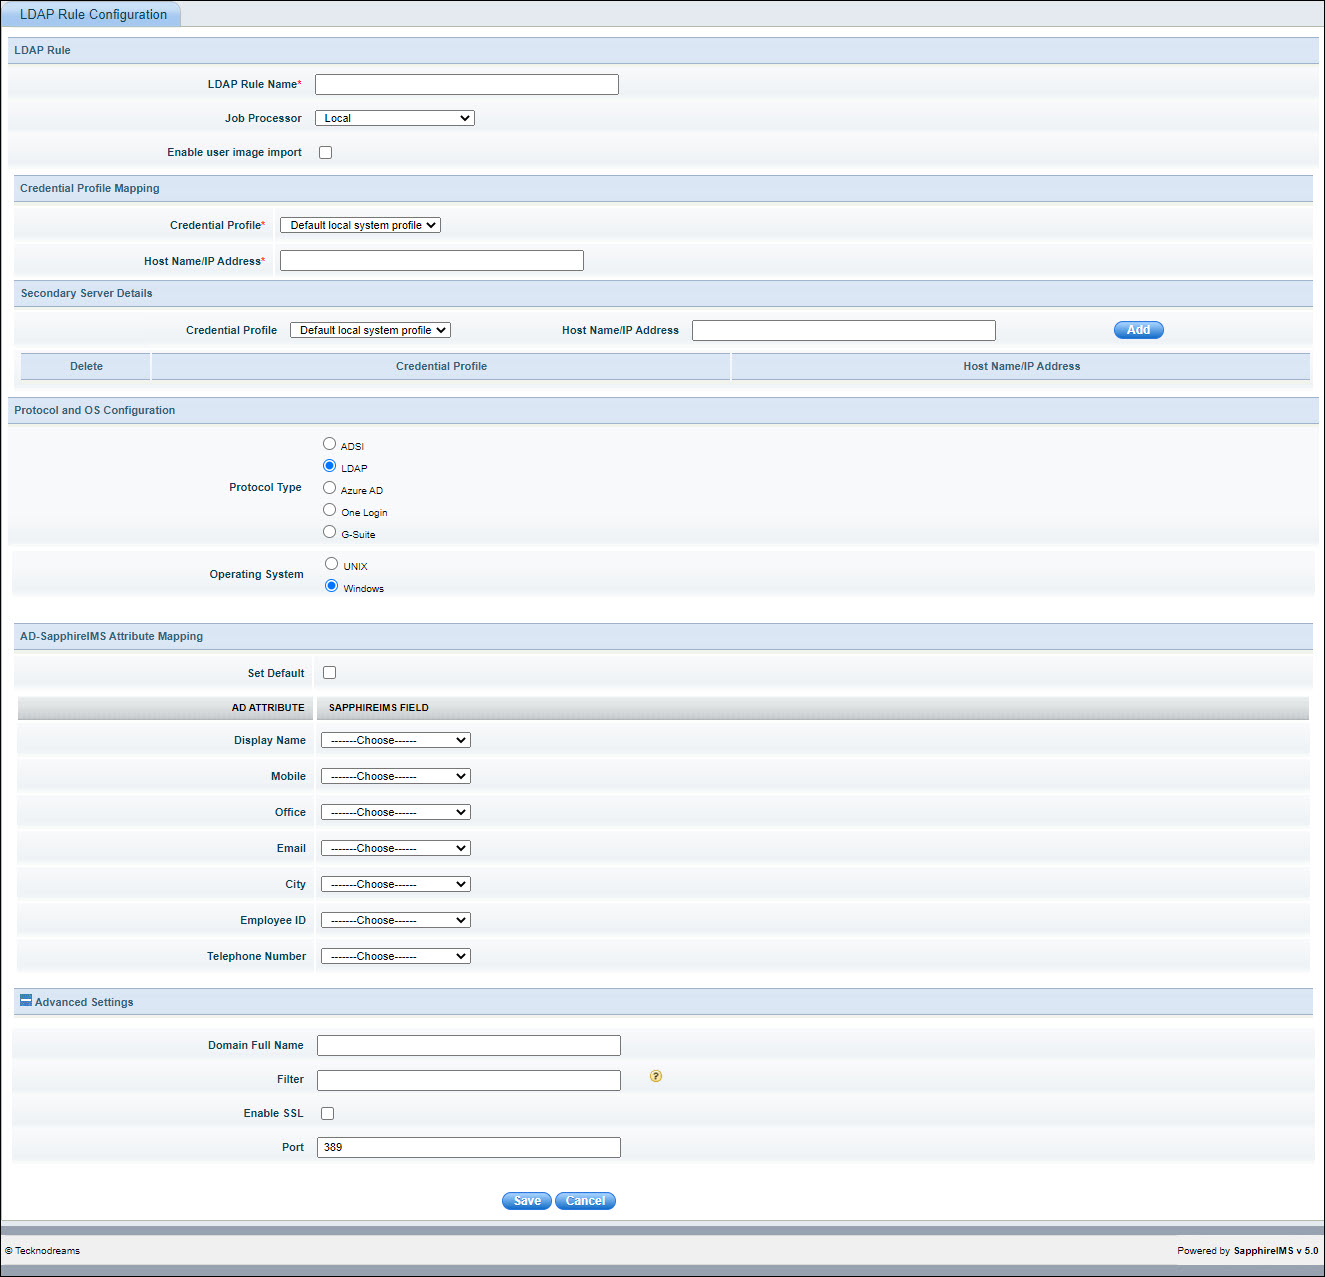Open primary Credential Profile dropdown

[x=360, y=225]
